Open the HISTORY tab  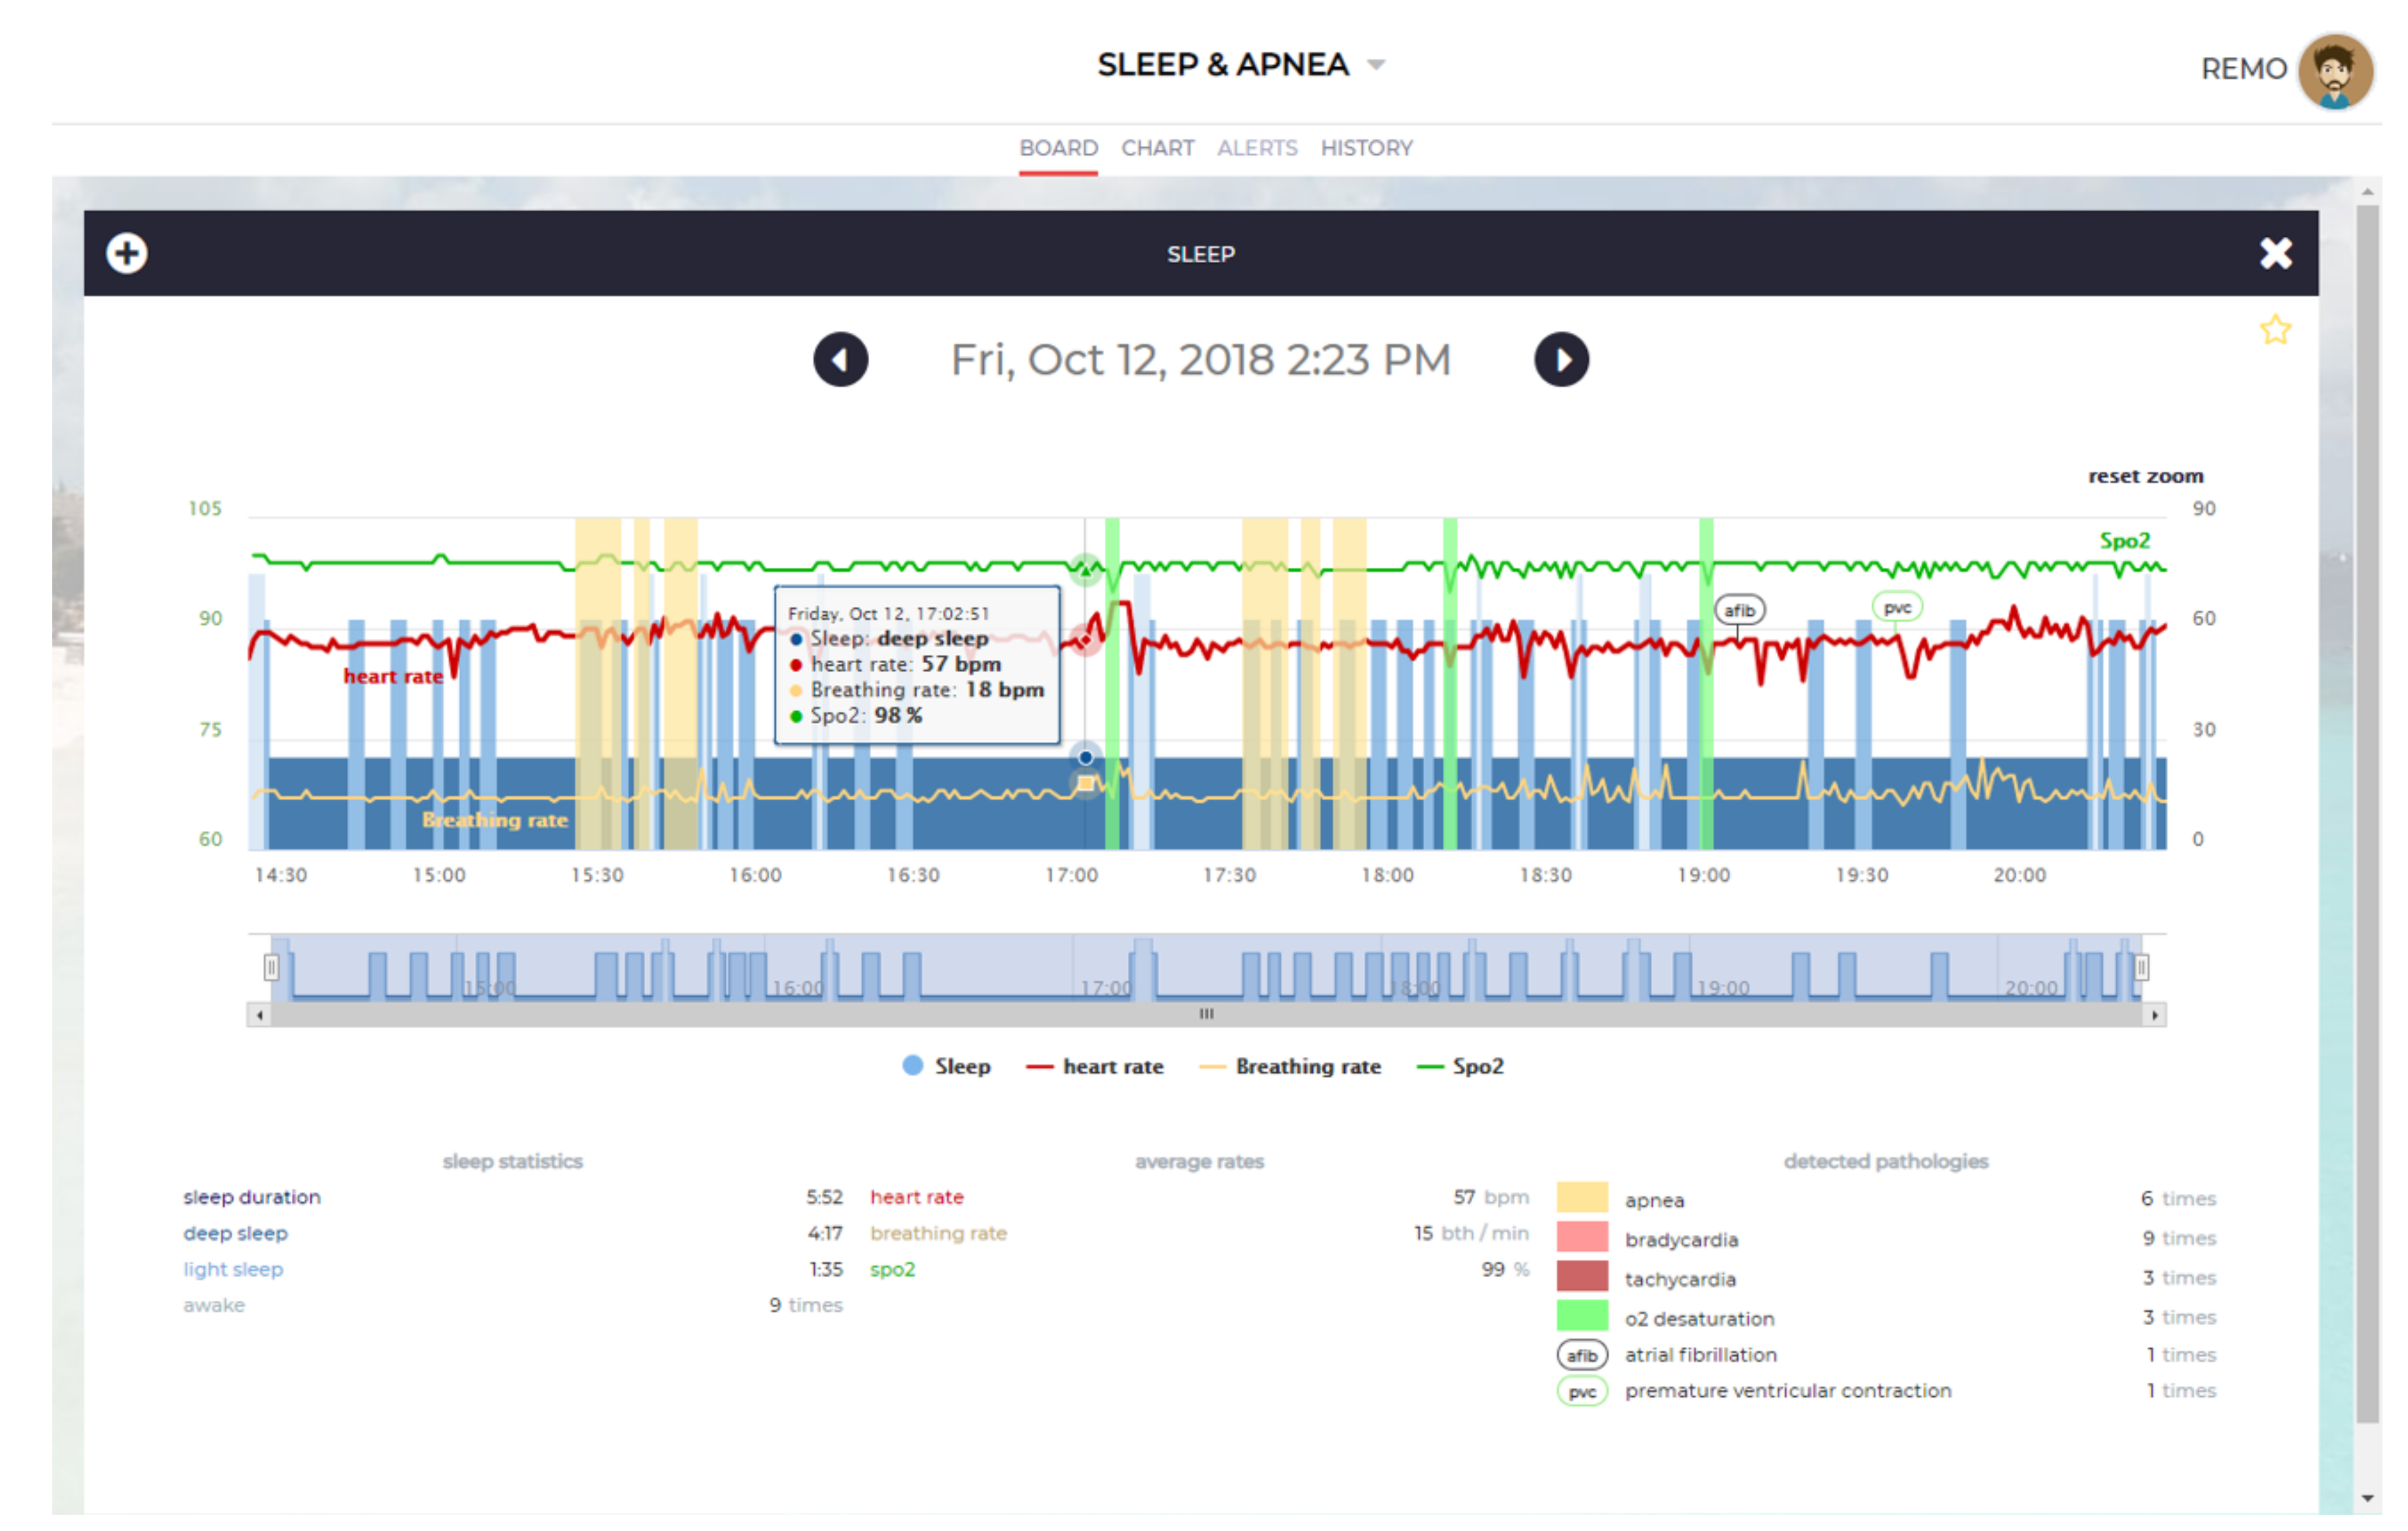(x=1366, y=148)
